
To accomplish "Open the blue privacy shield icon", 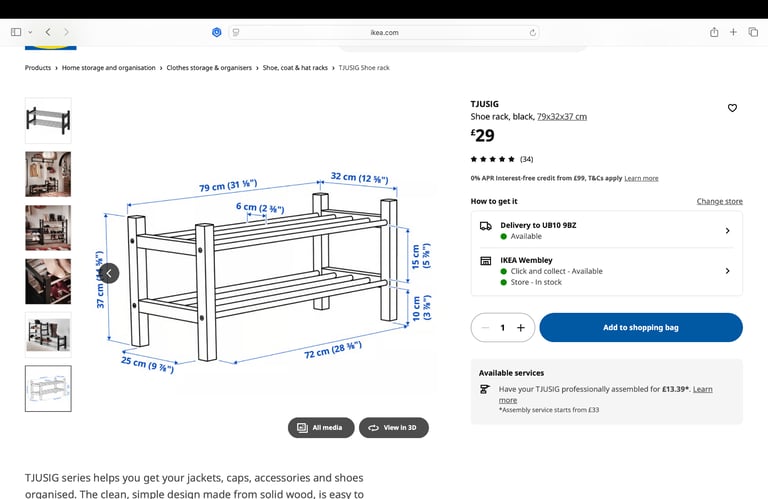I will pyautogui.click(x=216, y=32).
